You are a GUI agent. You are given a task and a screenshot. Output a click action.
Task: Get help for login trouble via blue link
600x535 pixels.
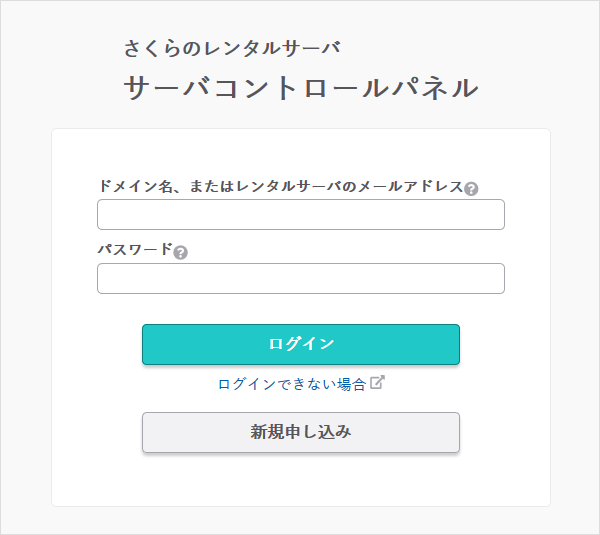pos(291,383)
